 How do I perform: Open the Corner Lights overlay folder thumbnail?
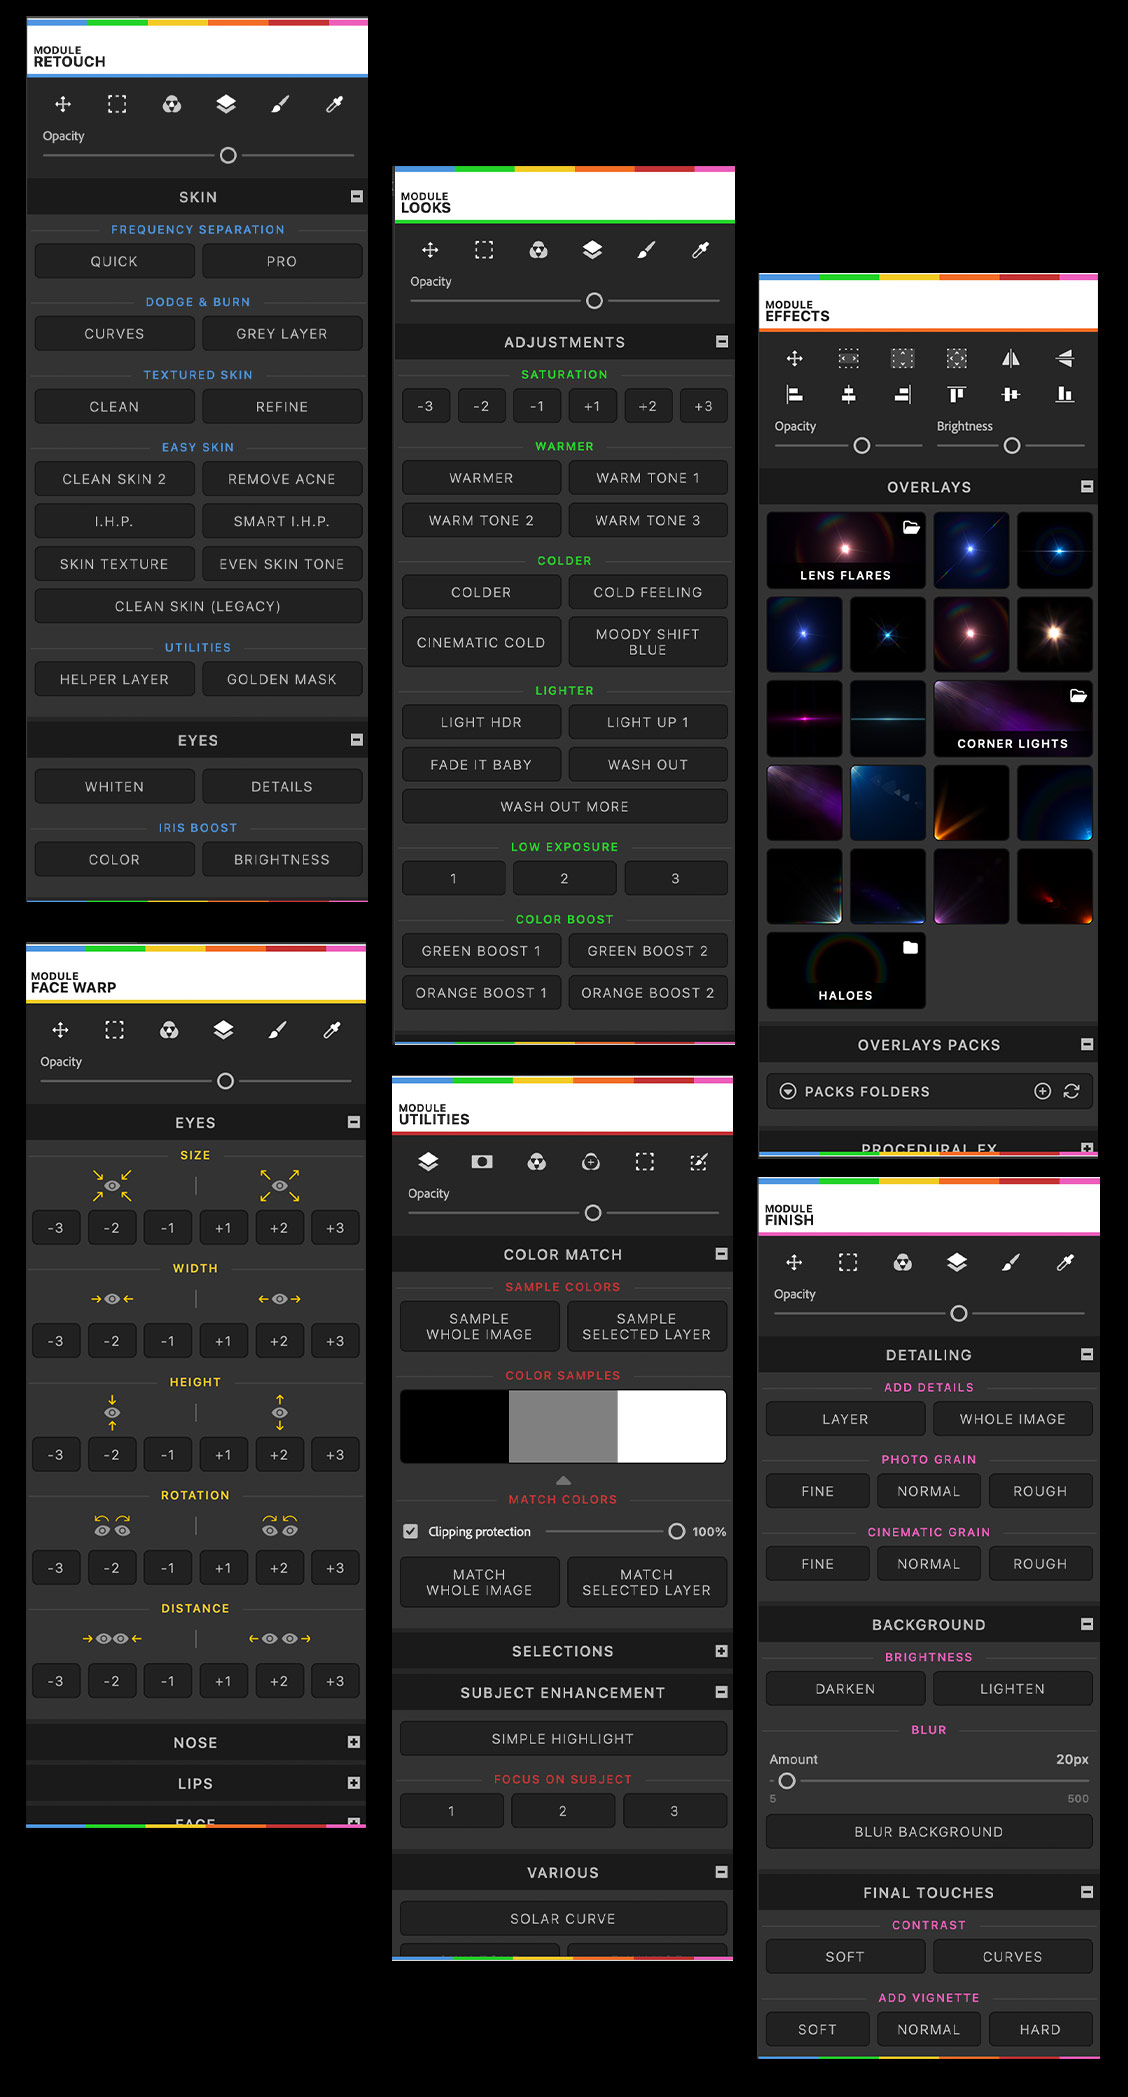(1012, 718)
